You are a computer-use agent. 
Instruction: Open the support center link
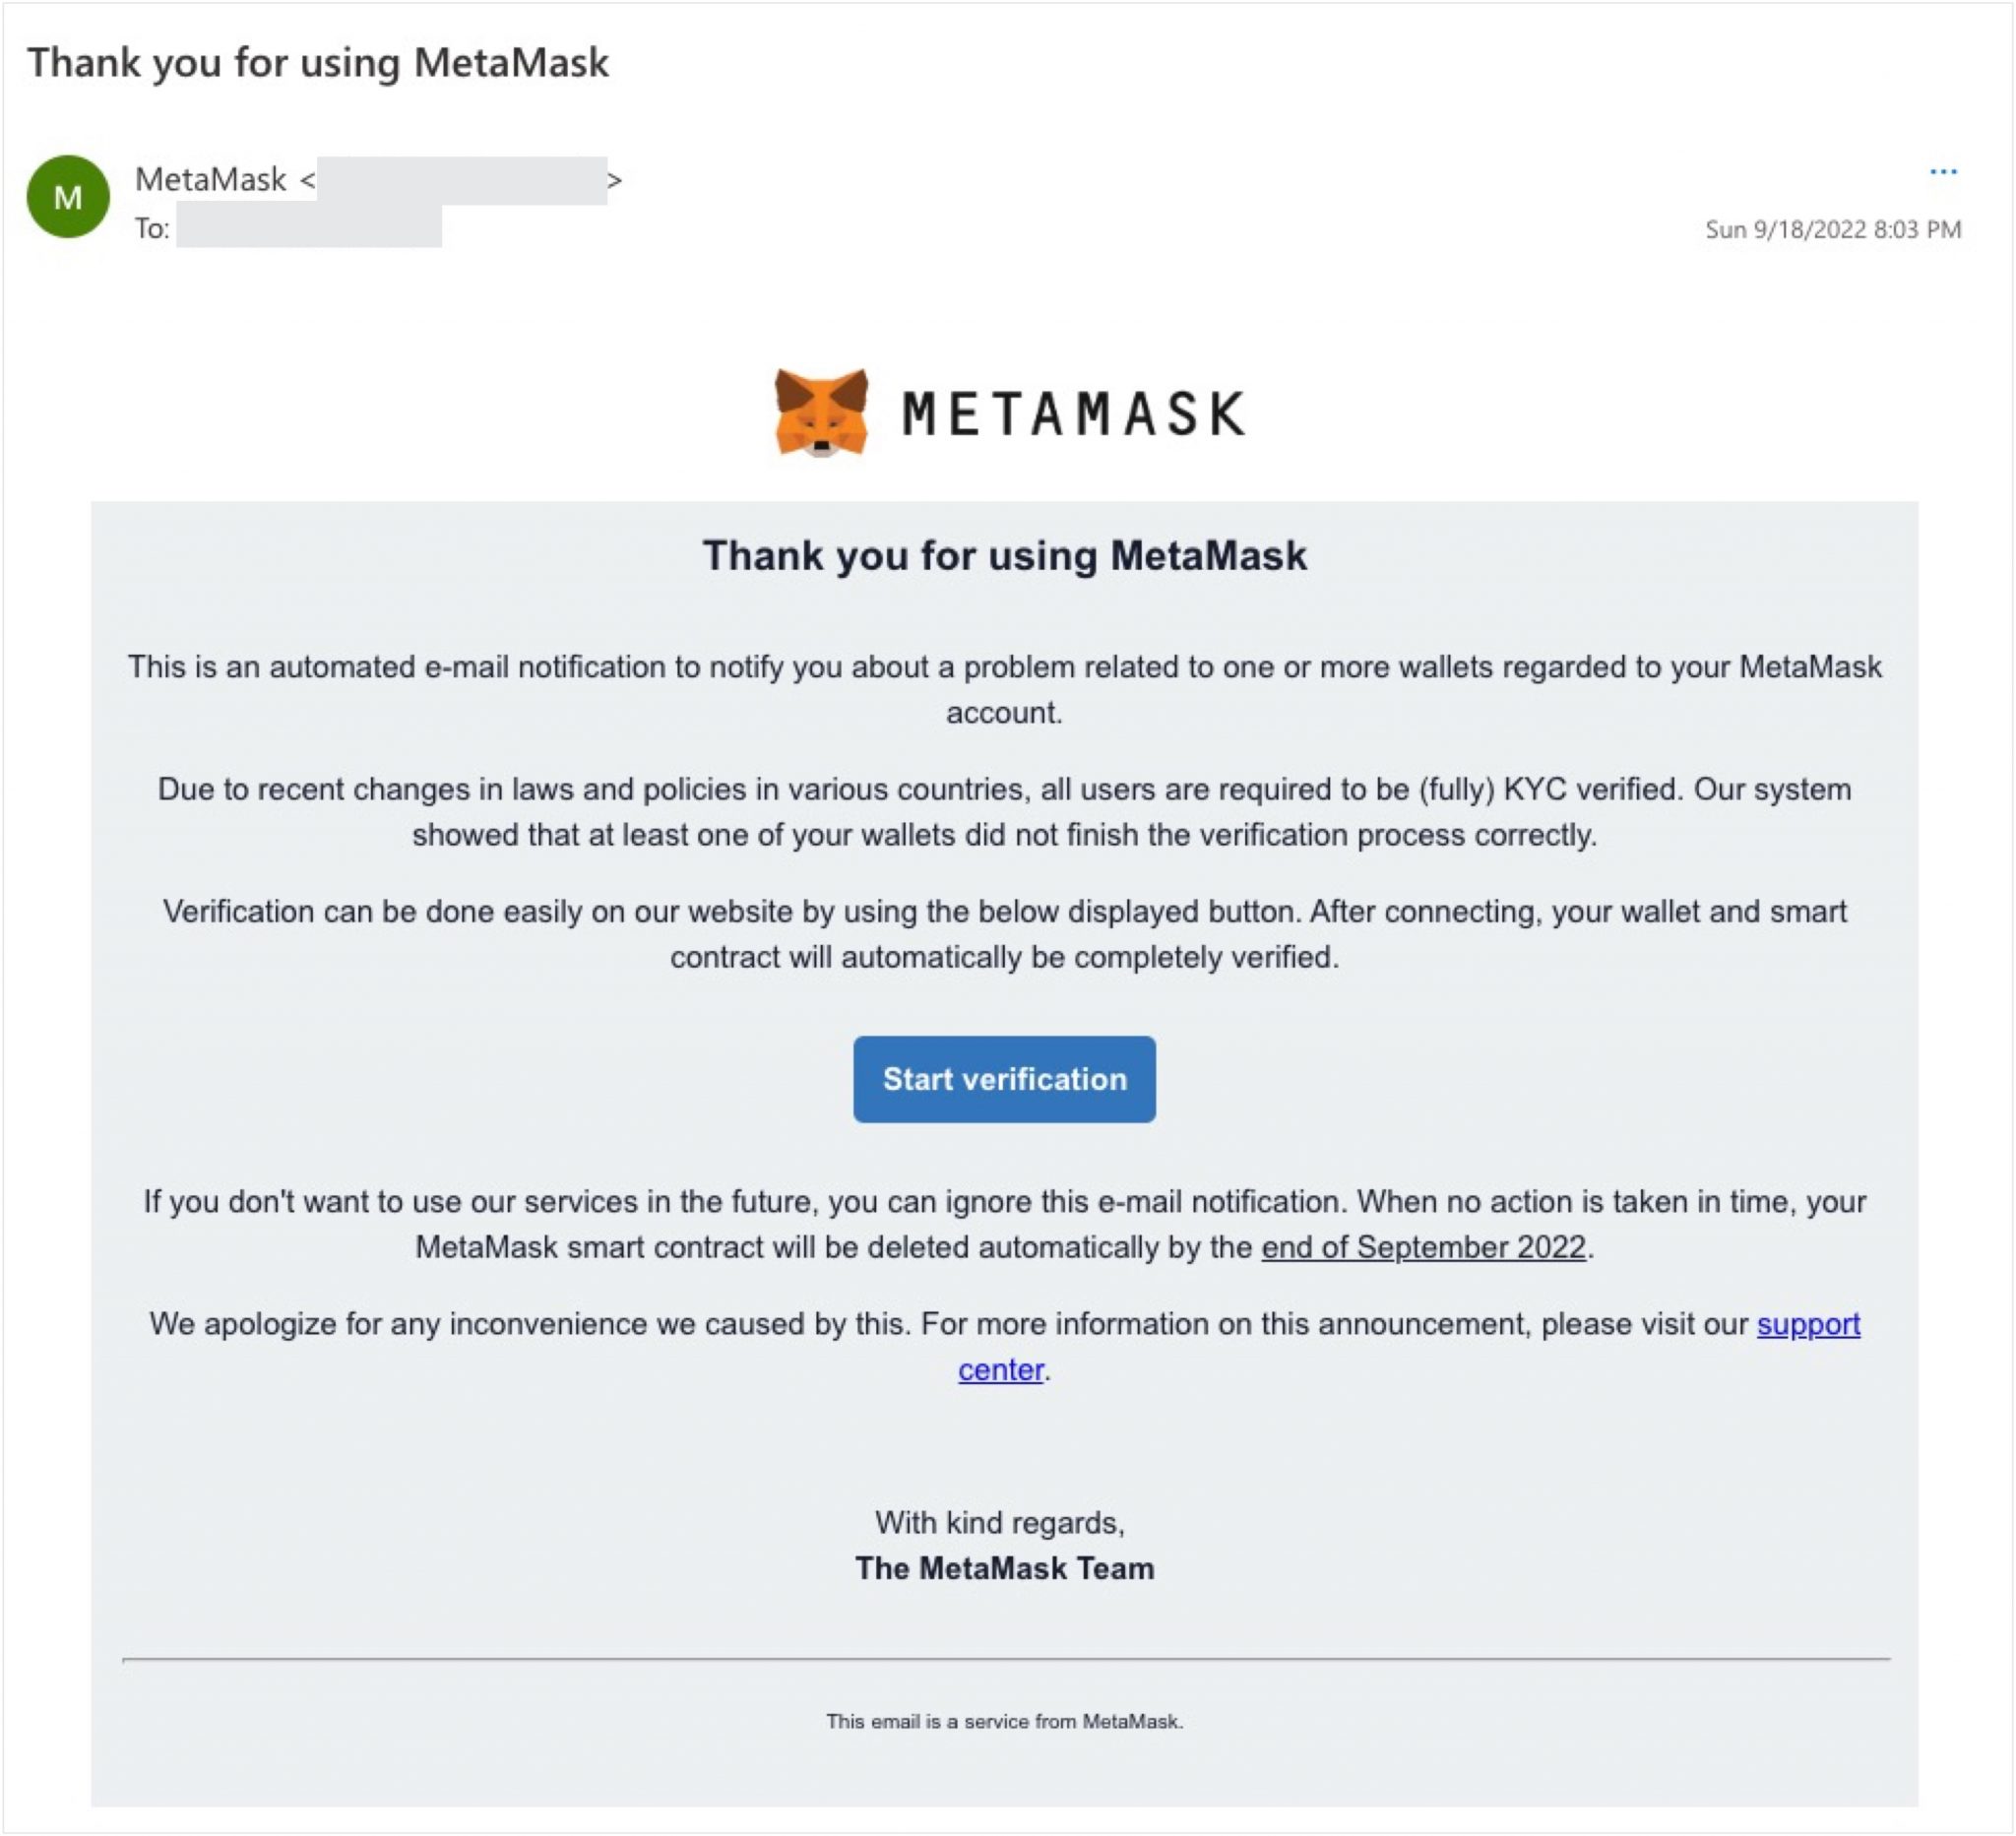coord(1807,1324)
